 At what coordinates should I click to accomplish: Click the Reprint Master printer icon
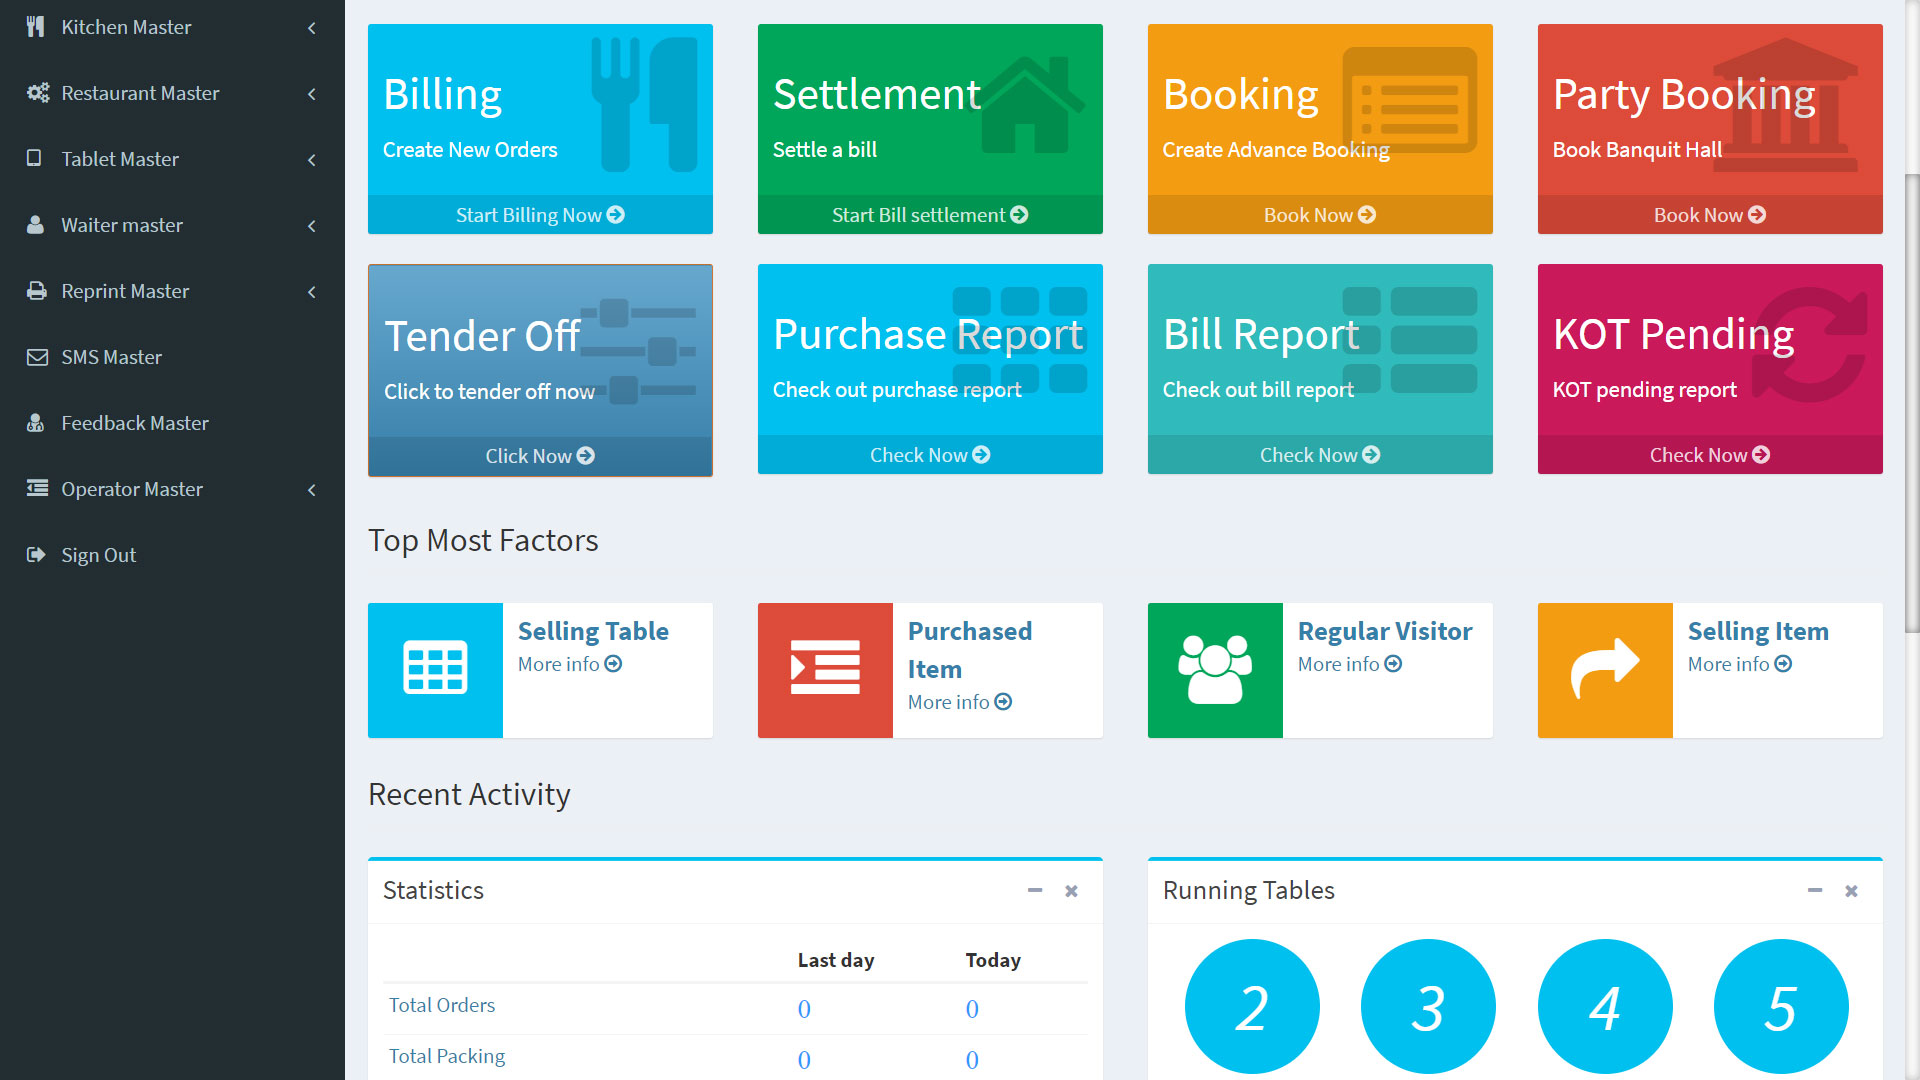37,291
